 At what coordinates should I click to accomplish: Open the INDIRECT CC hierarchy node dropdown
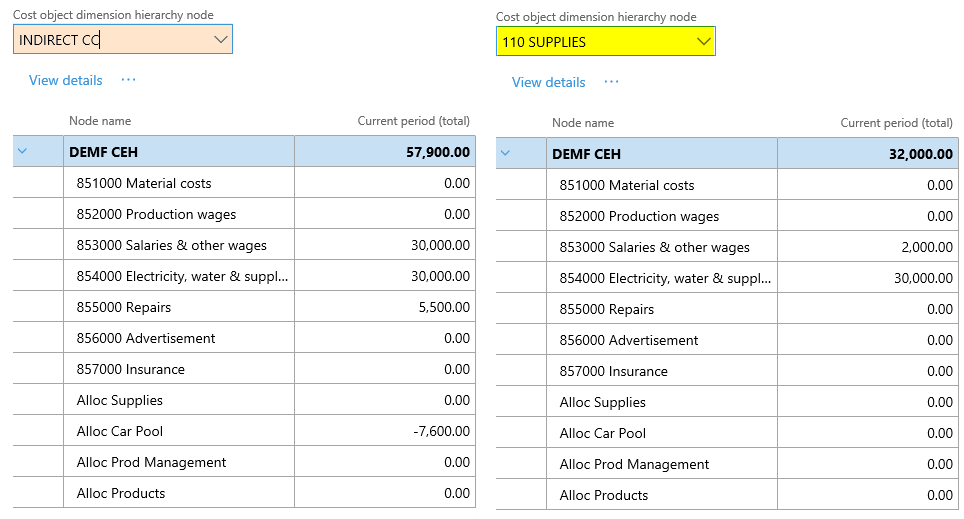point(221,40)
